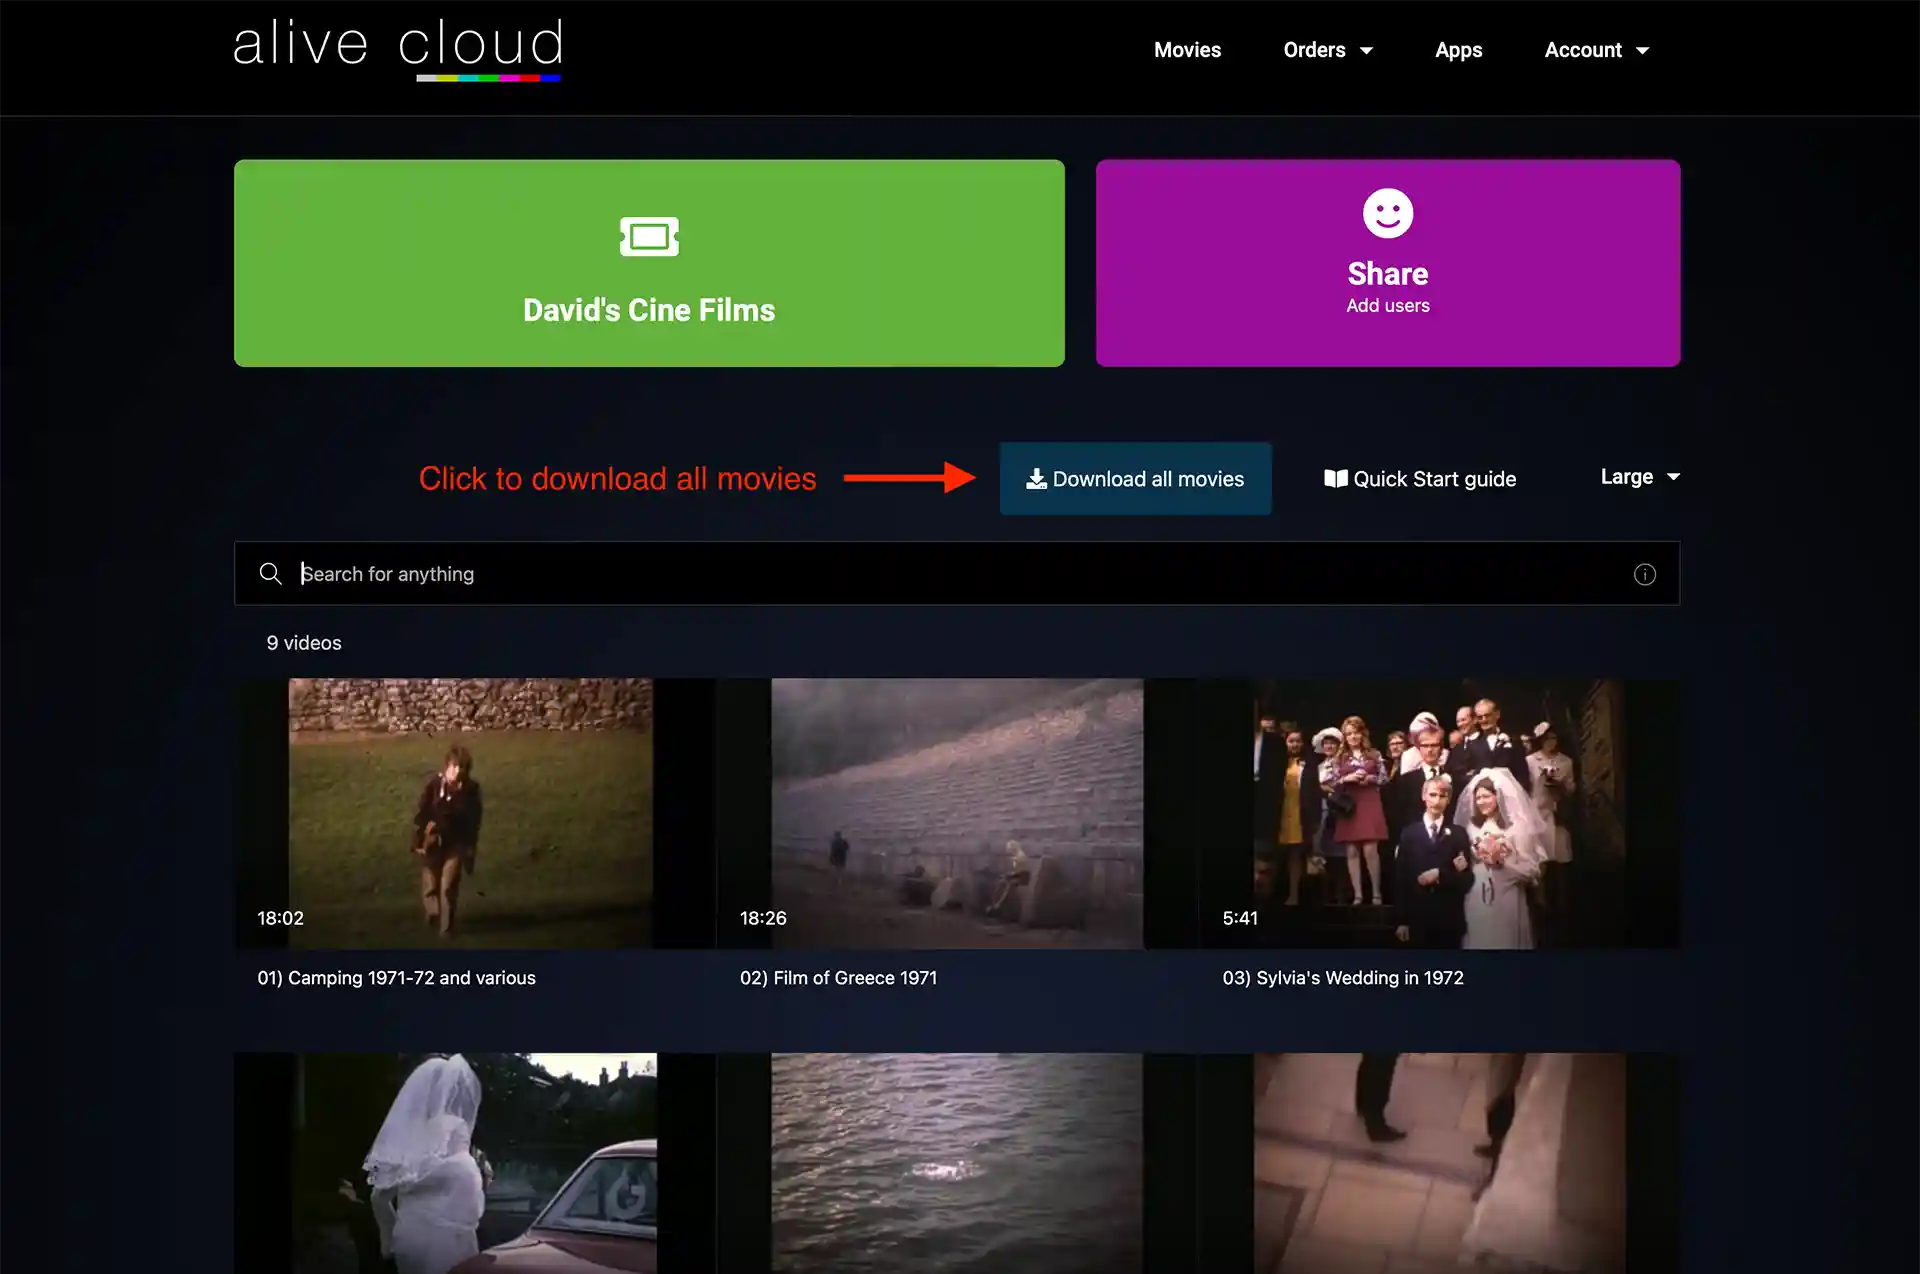Focus the Search for anything field
The height and width of the screenshot is (1274, 1920).
[x=957, y=573]
